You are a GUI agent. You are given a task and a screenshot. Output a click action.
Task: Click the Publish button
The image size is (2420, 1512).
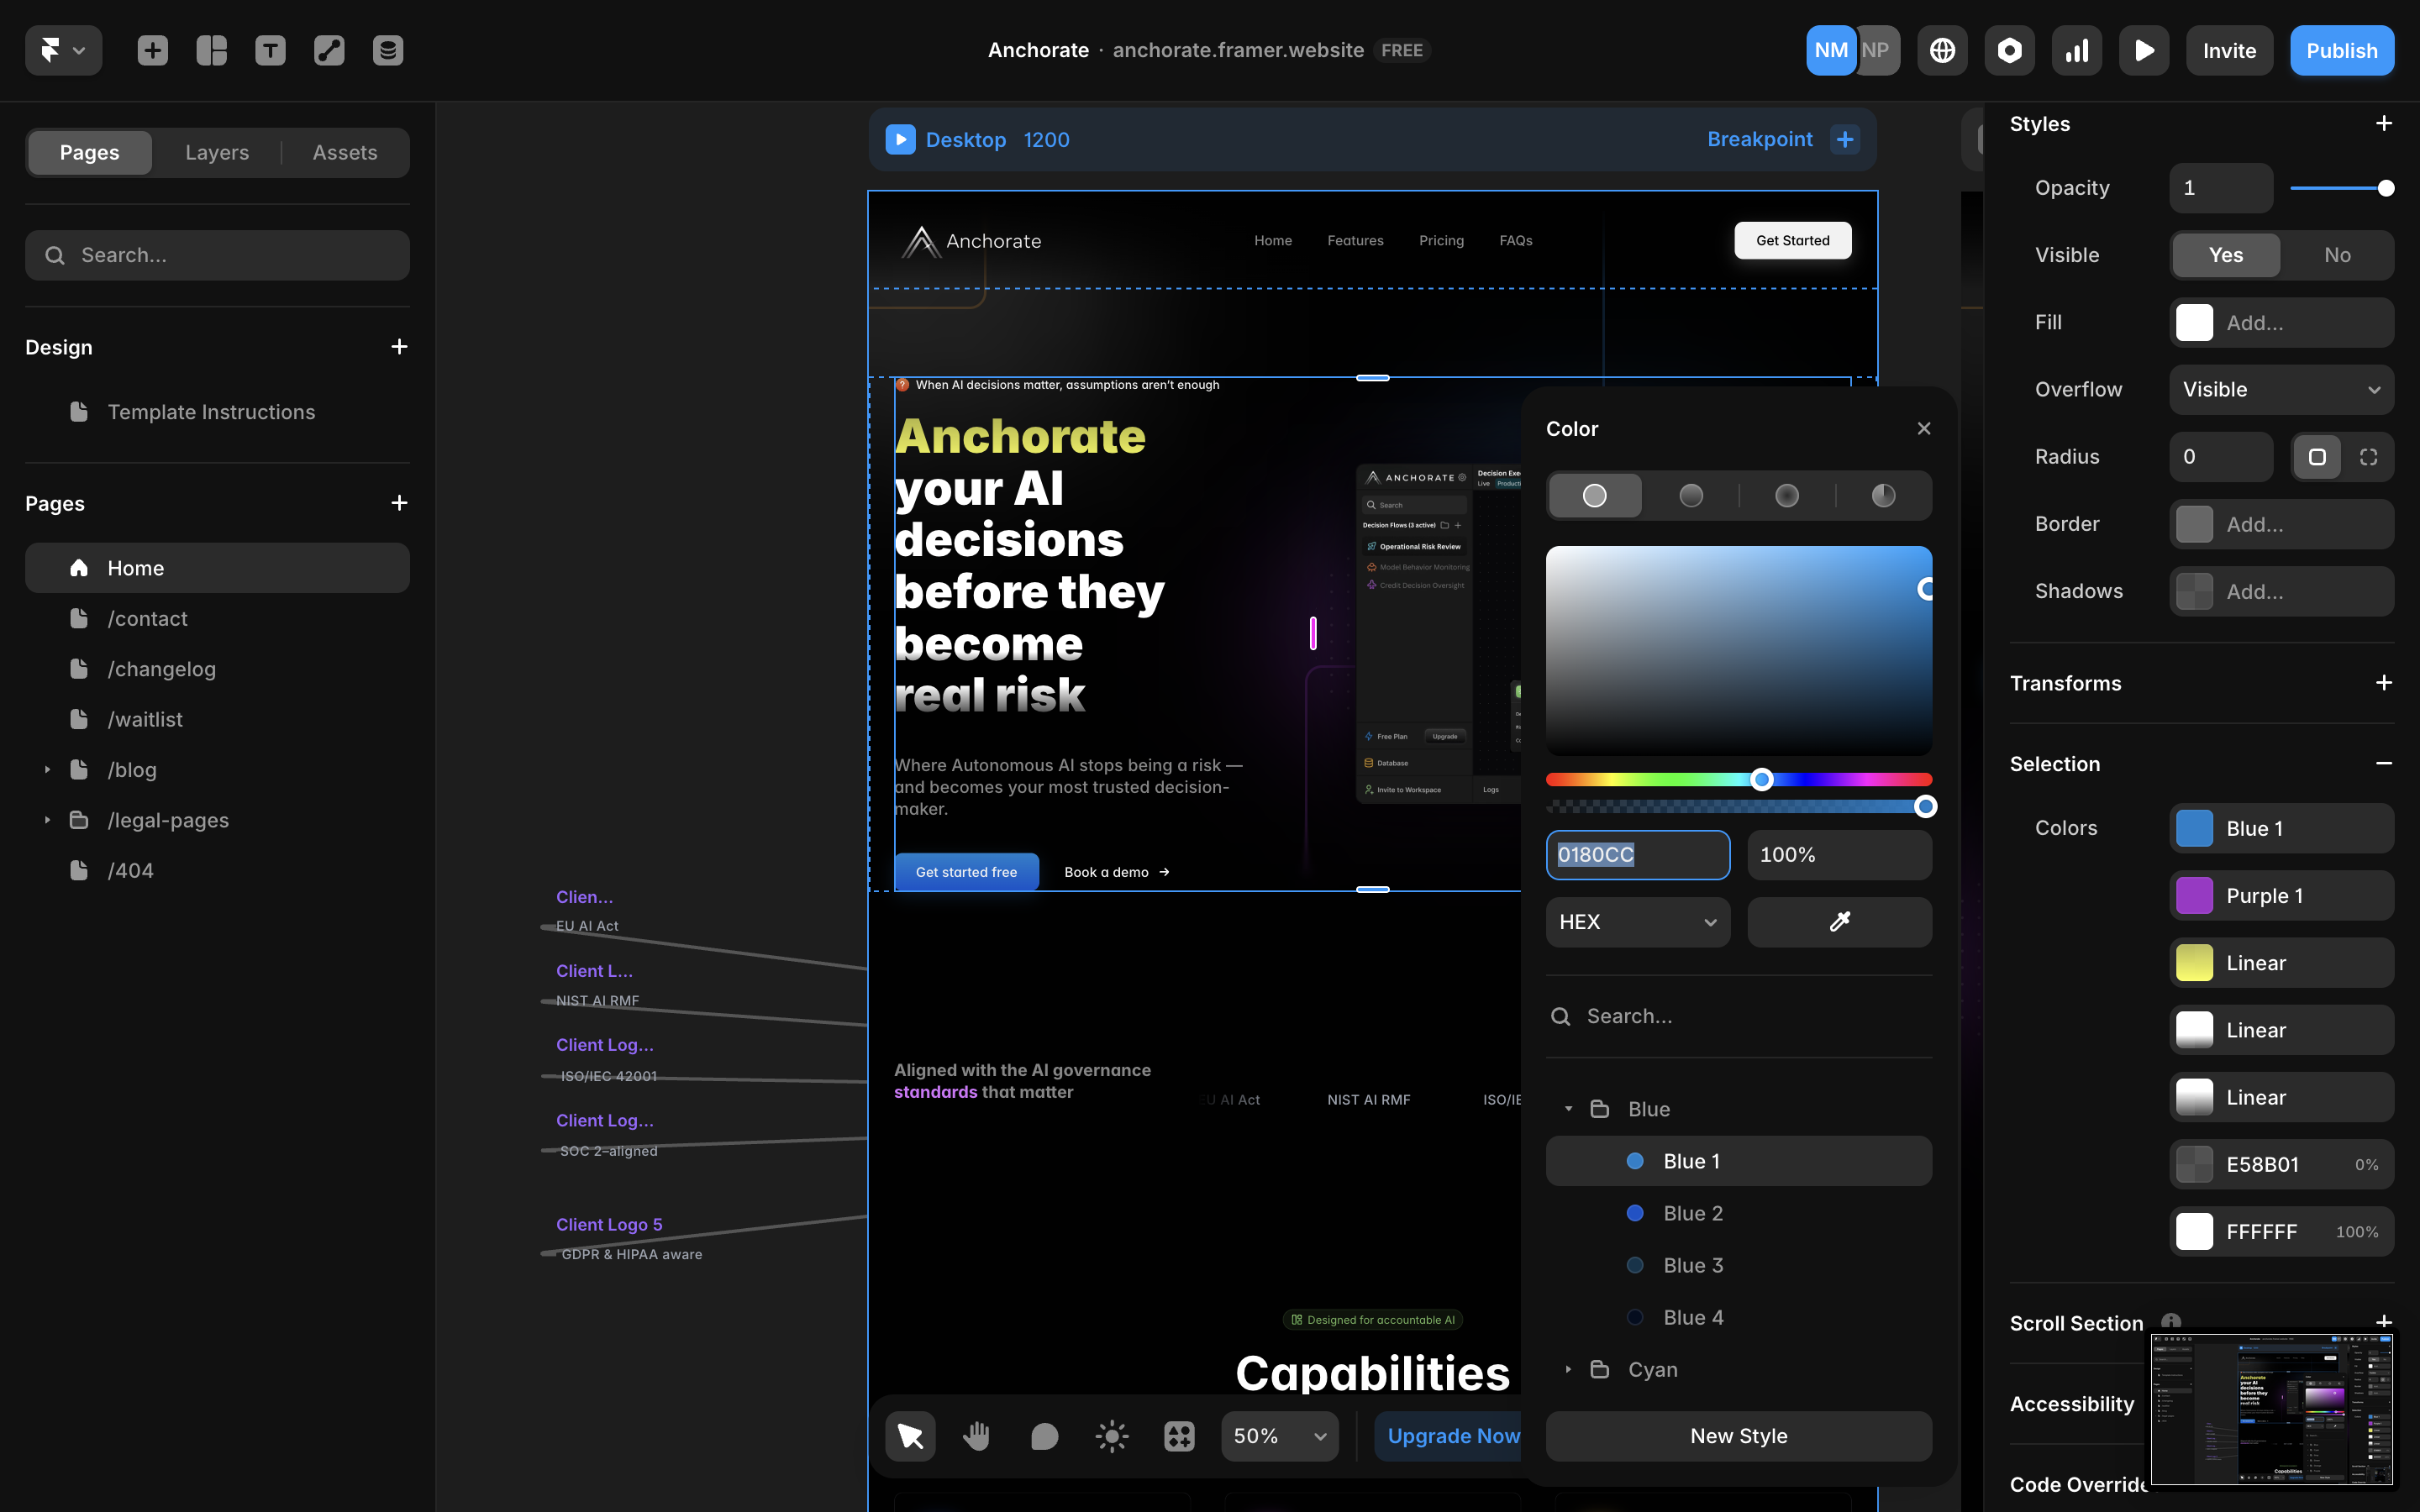[2341, 50]
